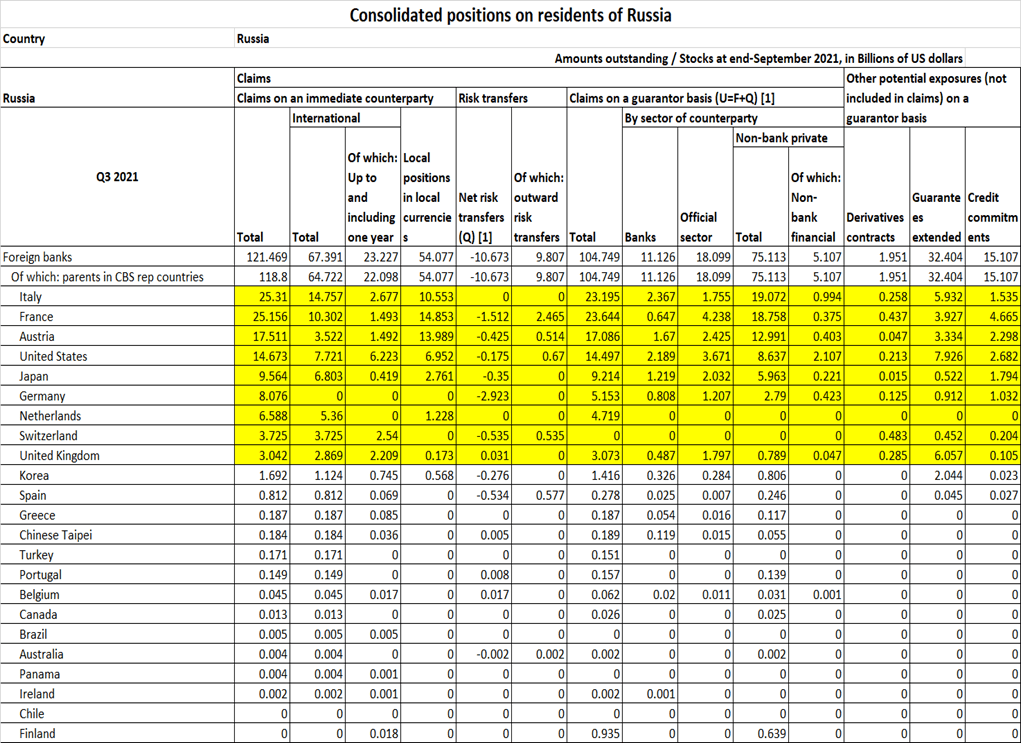Select the 'Credit commitments' column header

pyautogui.click(x=992, y=217)
